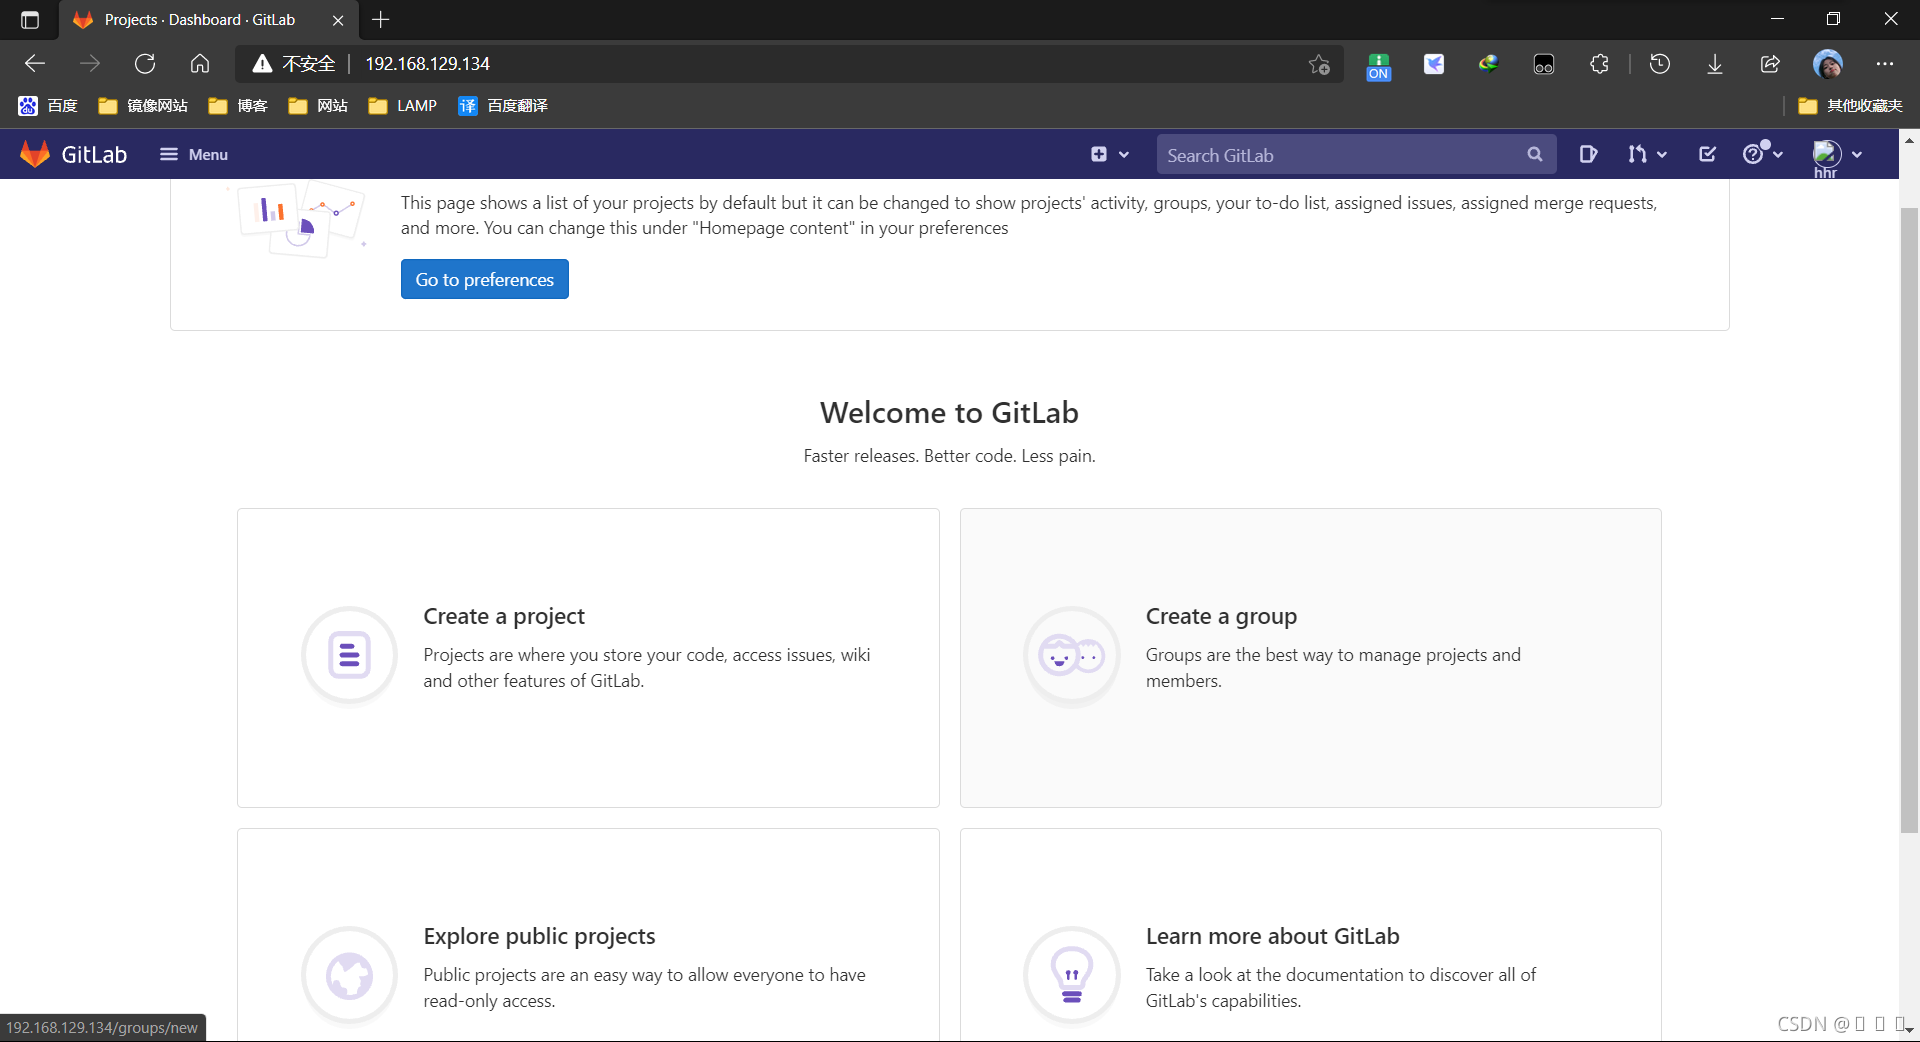This screenshot has height=1042, width=1920.
Task: Close the GitLab browser tab
Action: [x=338, y=20]
